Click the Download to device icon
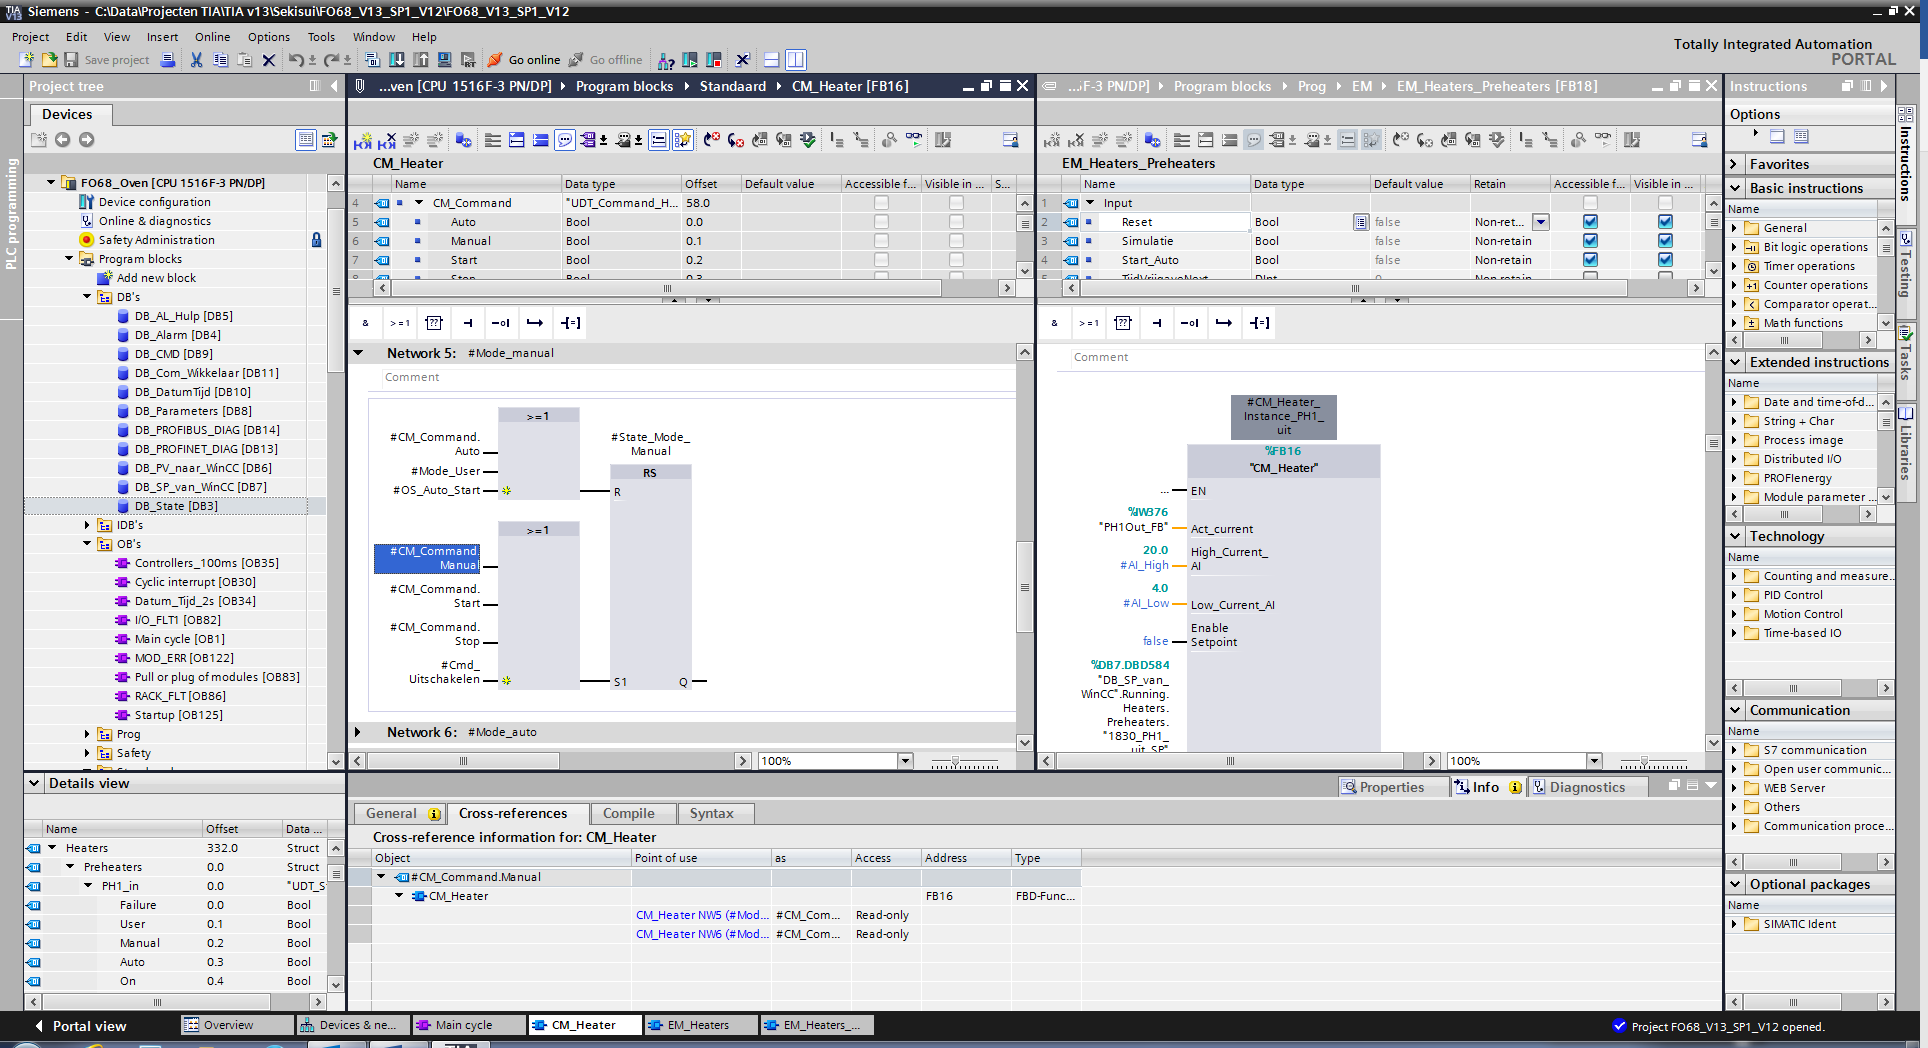The height and width of the screenshot is (1048, 1928). coord(397,60)
